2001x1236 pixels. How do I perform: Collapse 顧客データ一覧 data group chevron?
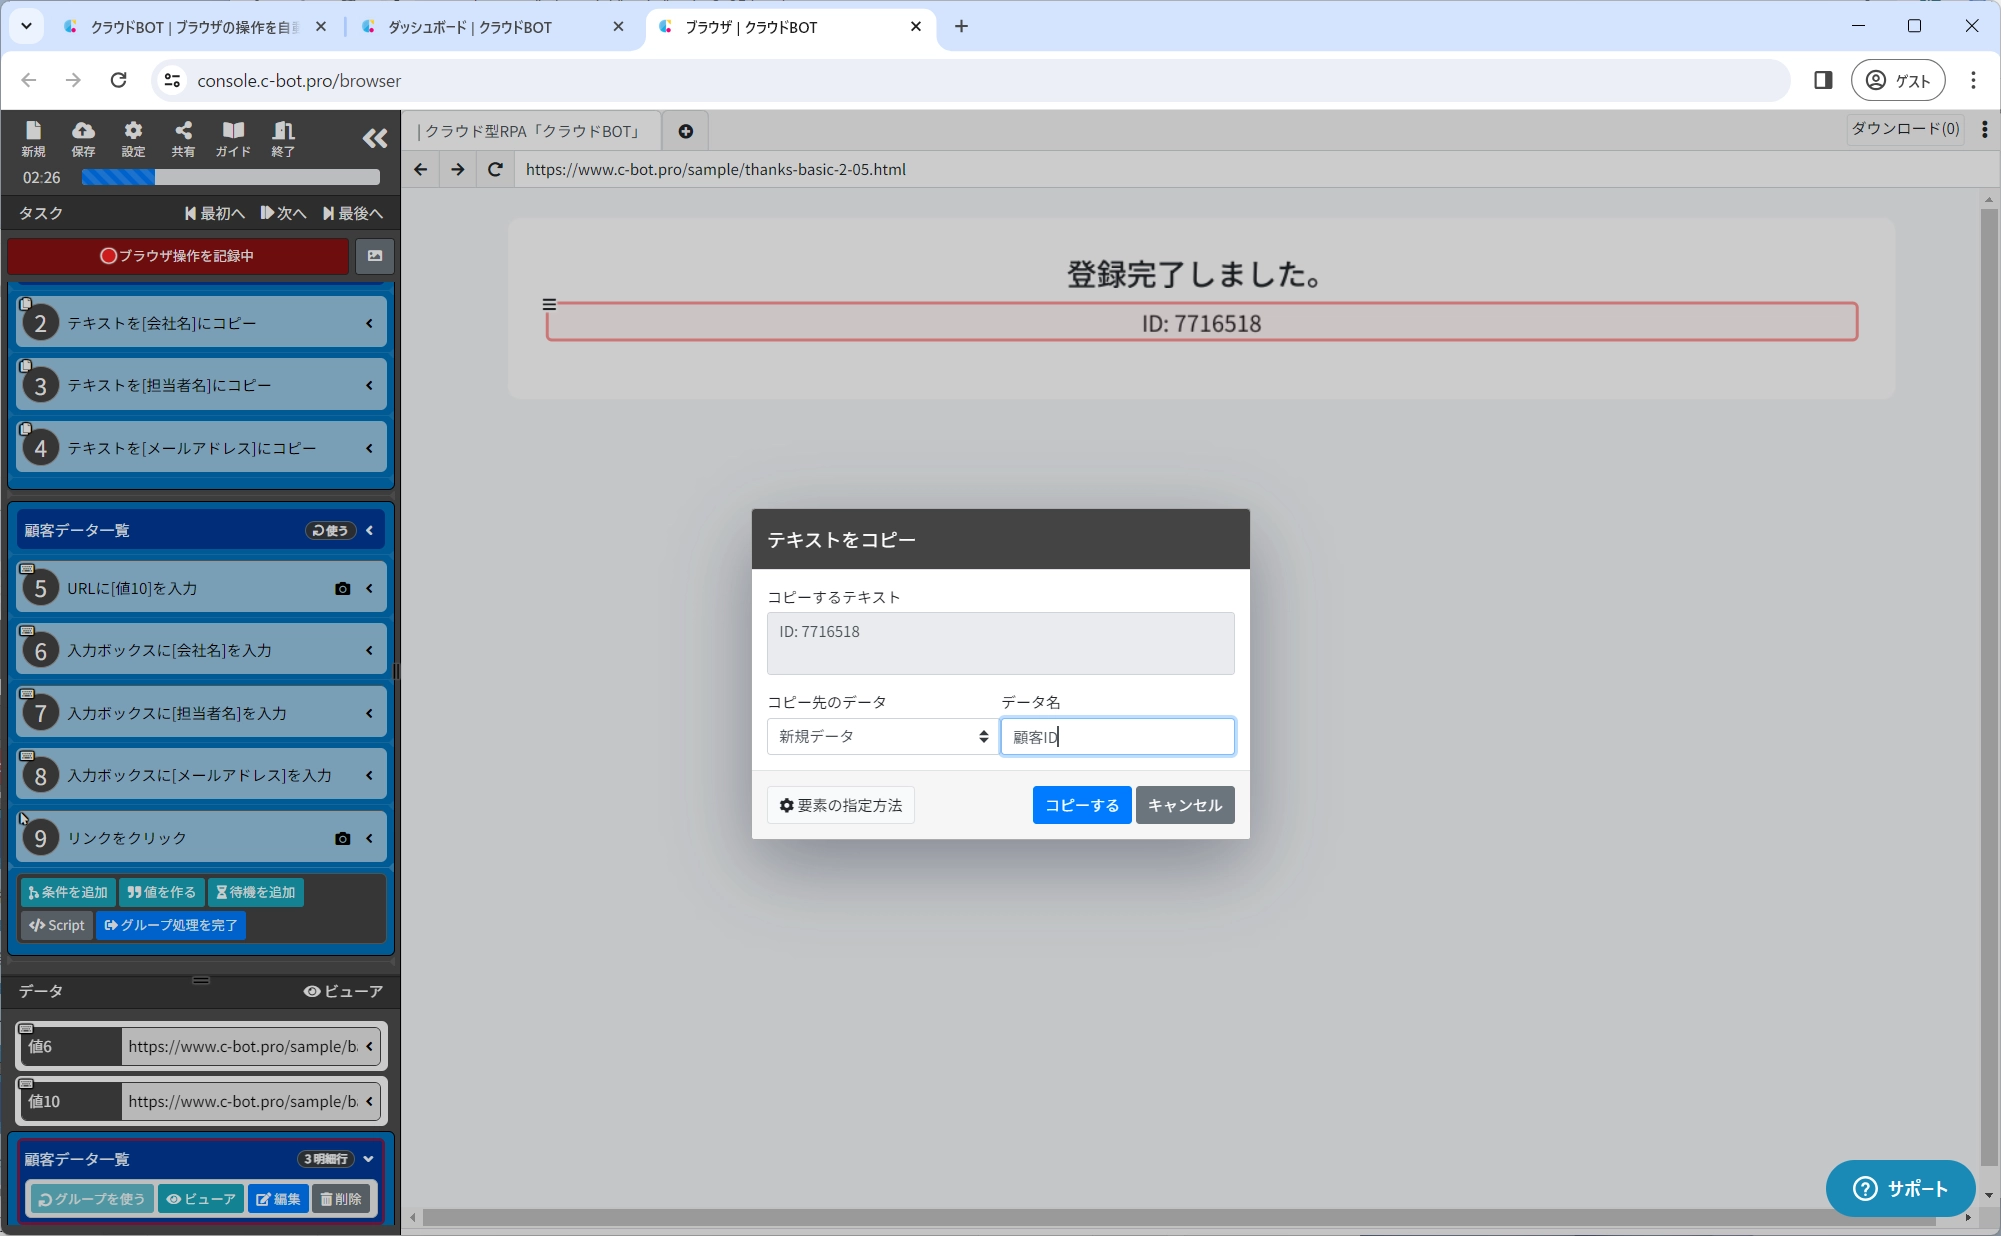369,1159
